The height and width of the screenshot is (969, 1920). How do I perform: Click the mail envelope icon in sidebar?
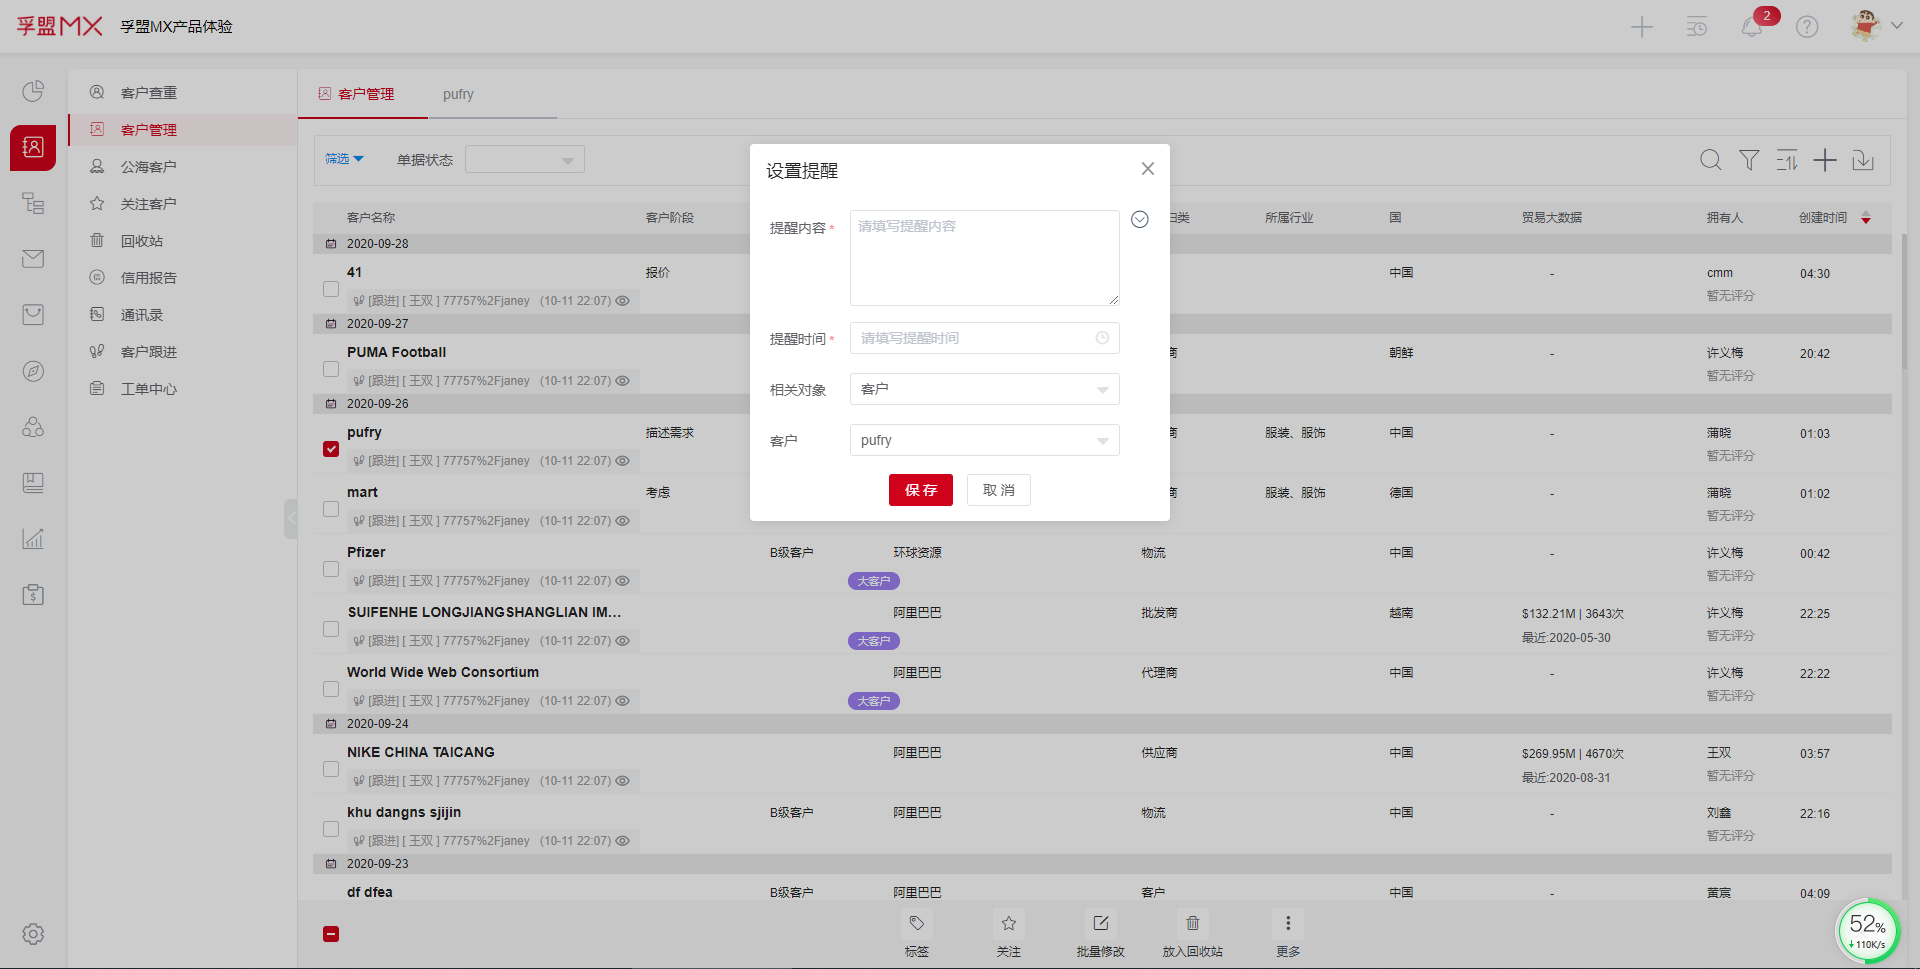click(x=33, y=259)
